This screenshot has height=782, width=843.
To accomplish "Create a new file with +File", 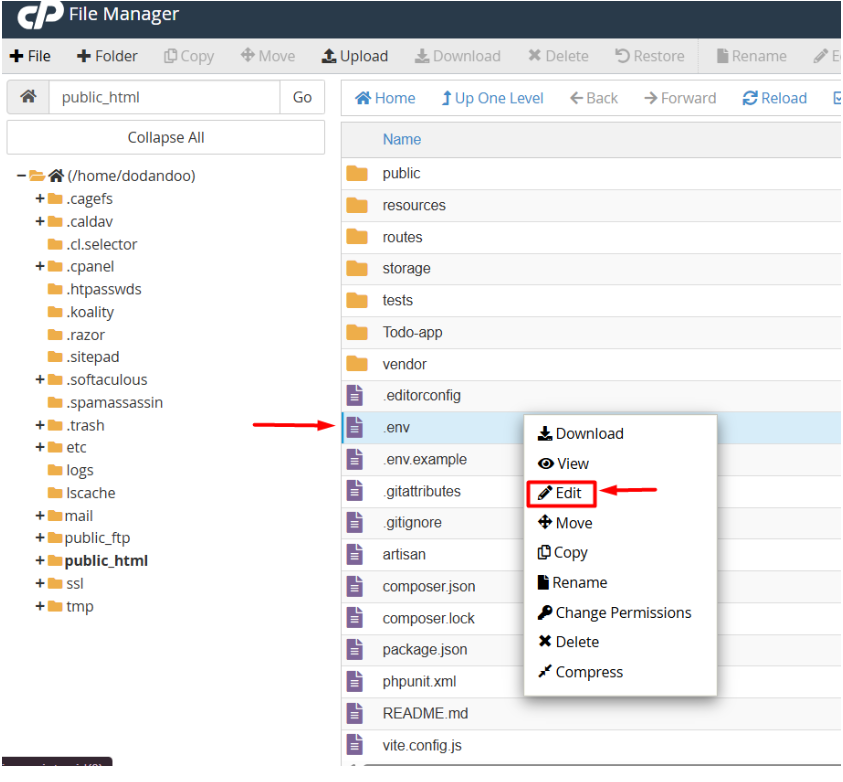I will click(30, 56).
